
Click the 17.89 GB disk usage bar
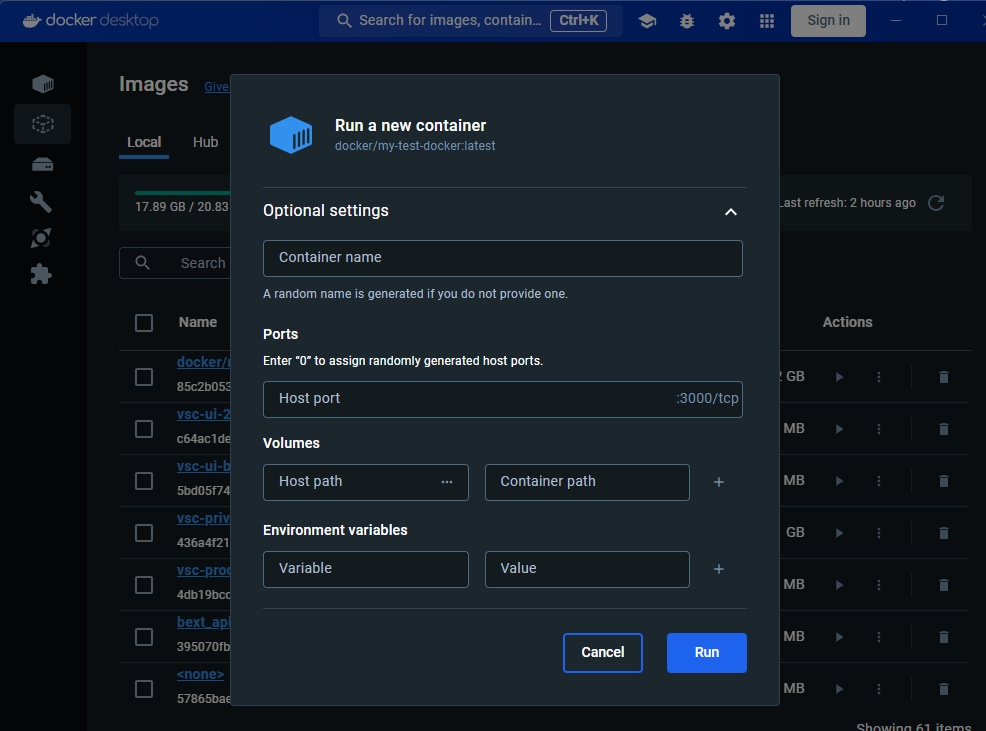click(x=182, y=193)
